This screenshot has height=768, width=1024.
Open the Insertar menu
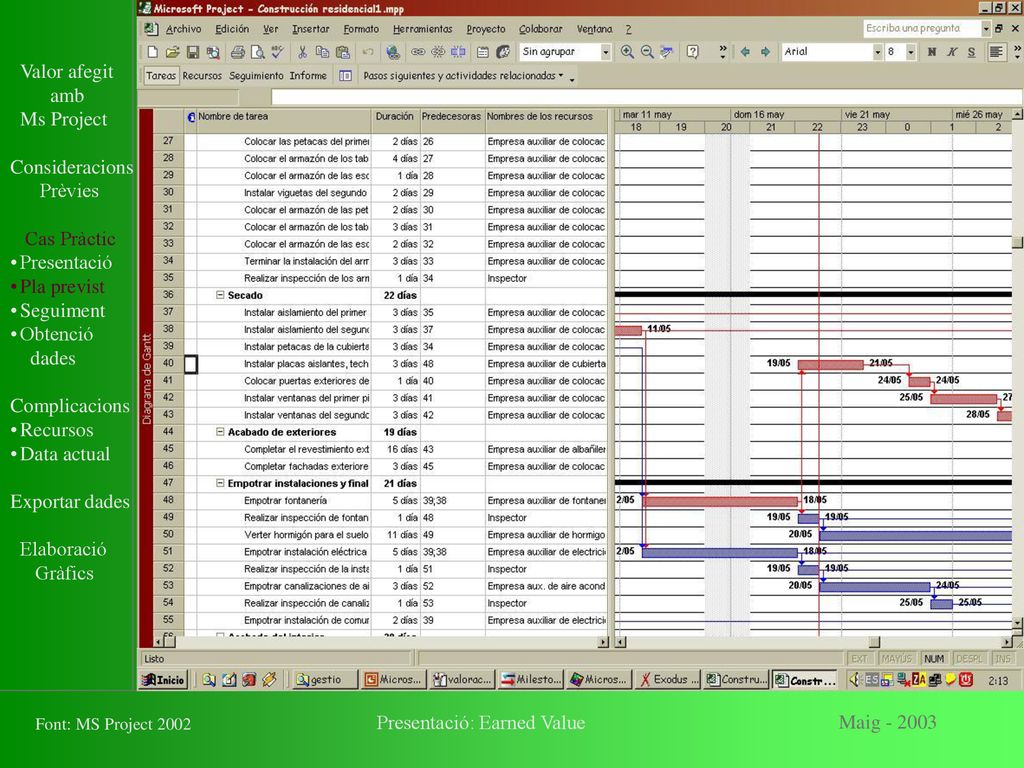(311, 29)
